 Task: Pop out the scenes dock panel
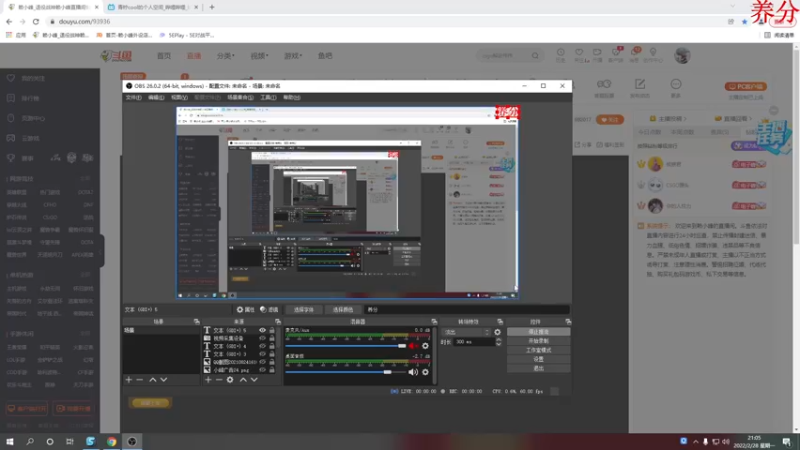[196, 322]
